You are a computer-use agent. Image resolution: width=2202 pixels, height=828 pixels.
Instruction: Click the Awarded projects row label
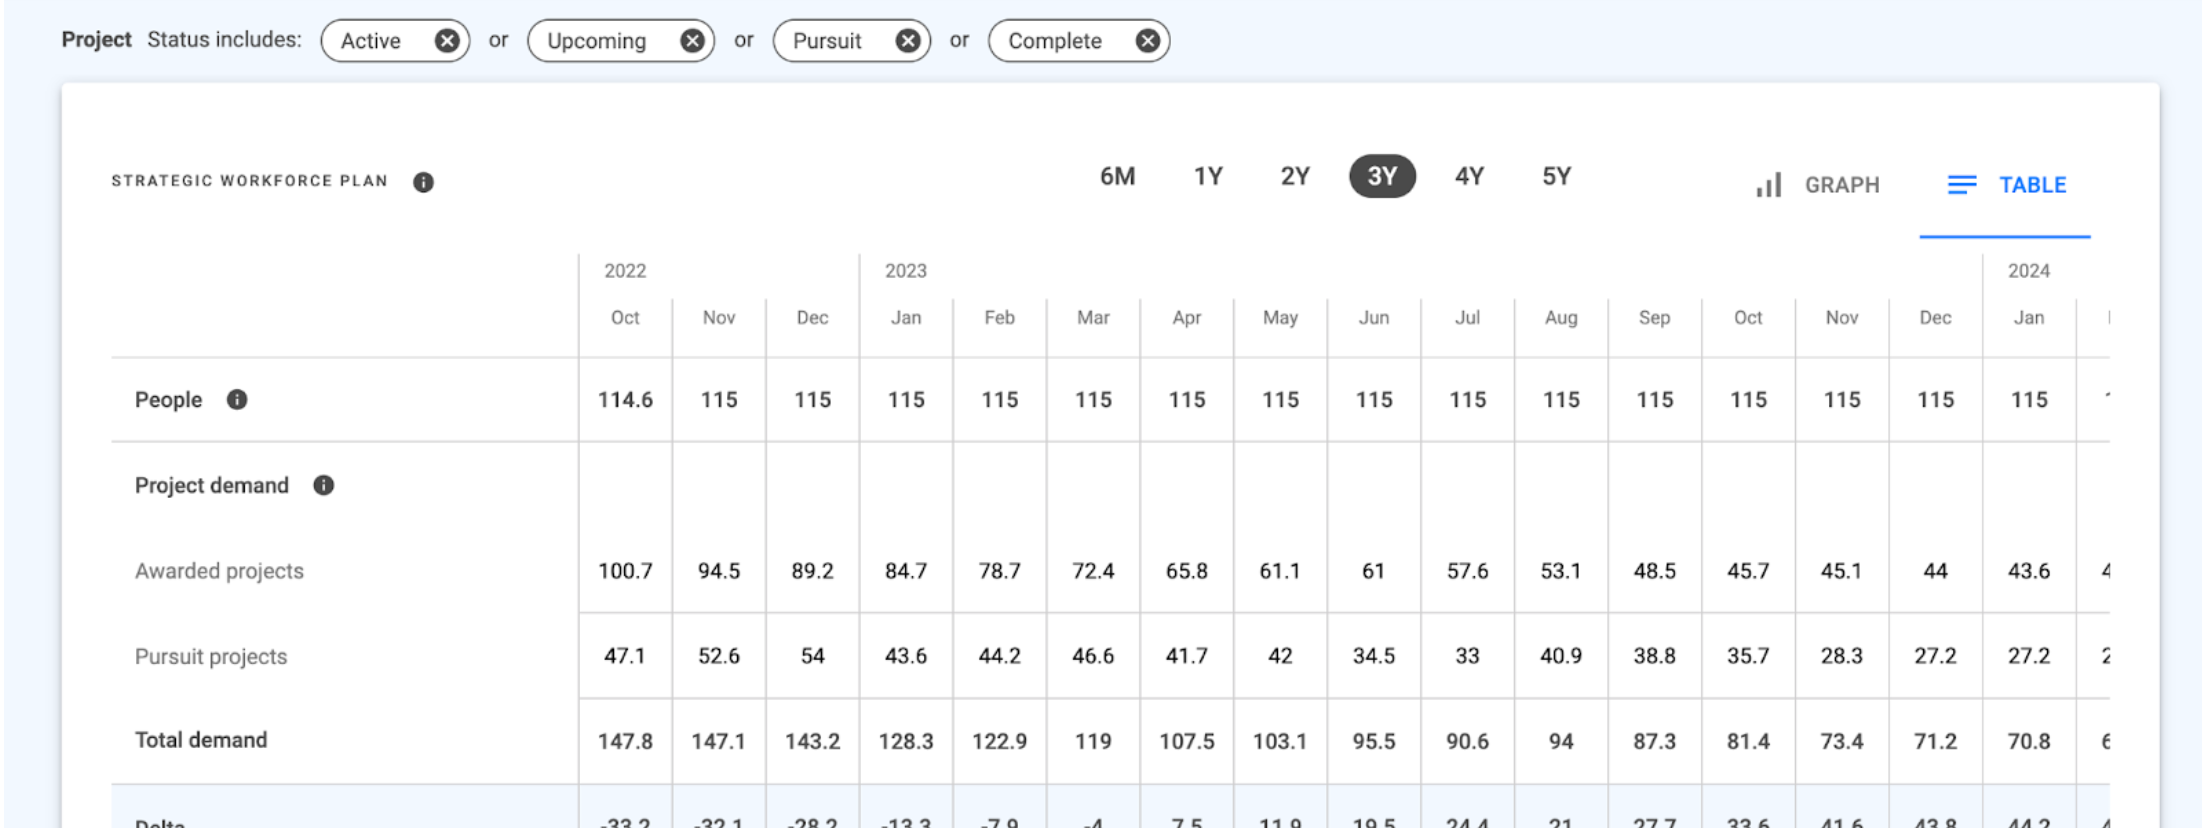pyautogui.click(x=219, y=571)
